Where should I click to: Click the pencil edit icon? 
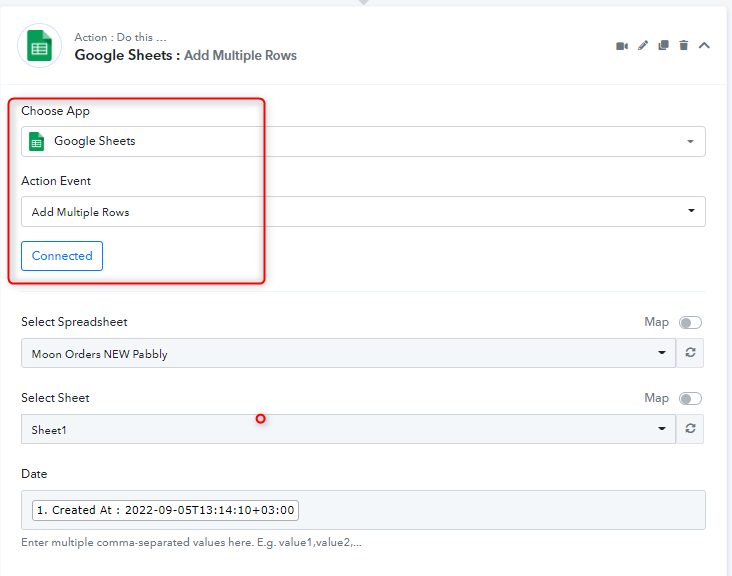click(x=643, y=46)
